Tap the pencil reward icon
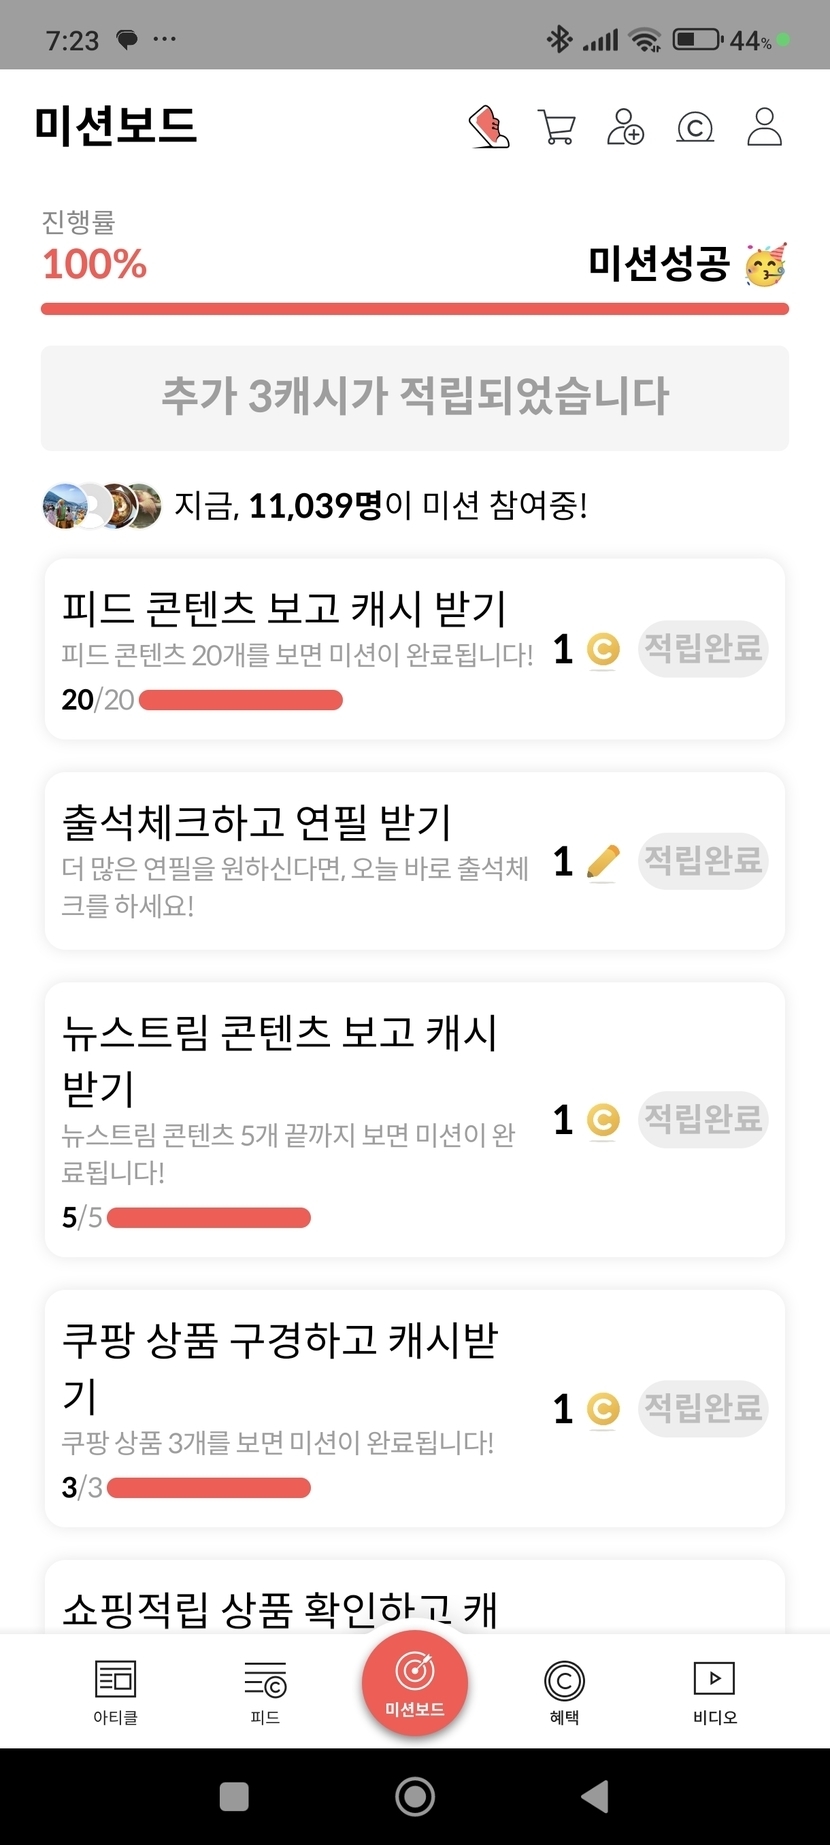Screen dimensions: 830x1845 coord(603,862)
